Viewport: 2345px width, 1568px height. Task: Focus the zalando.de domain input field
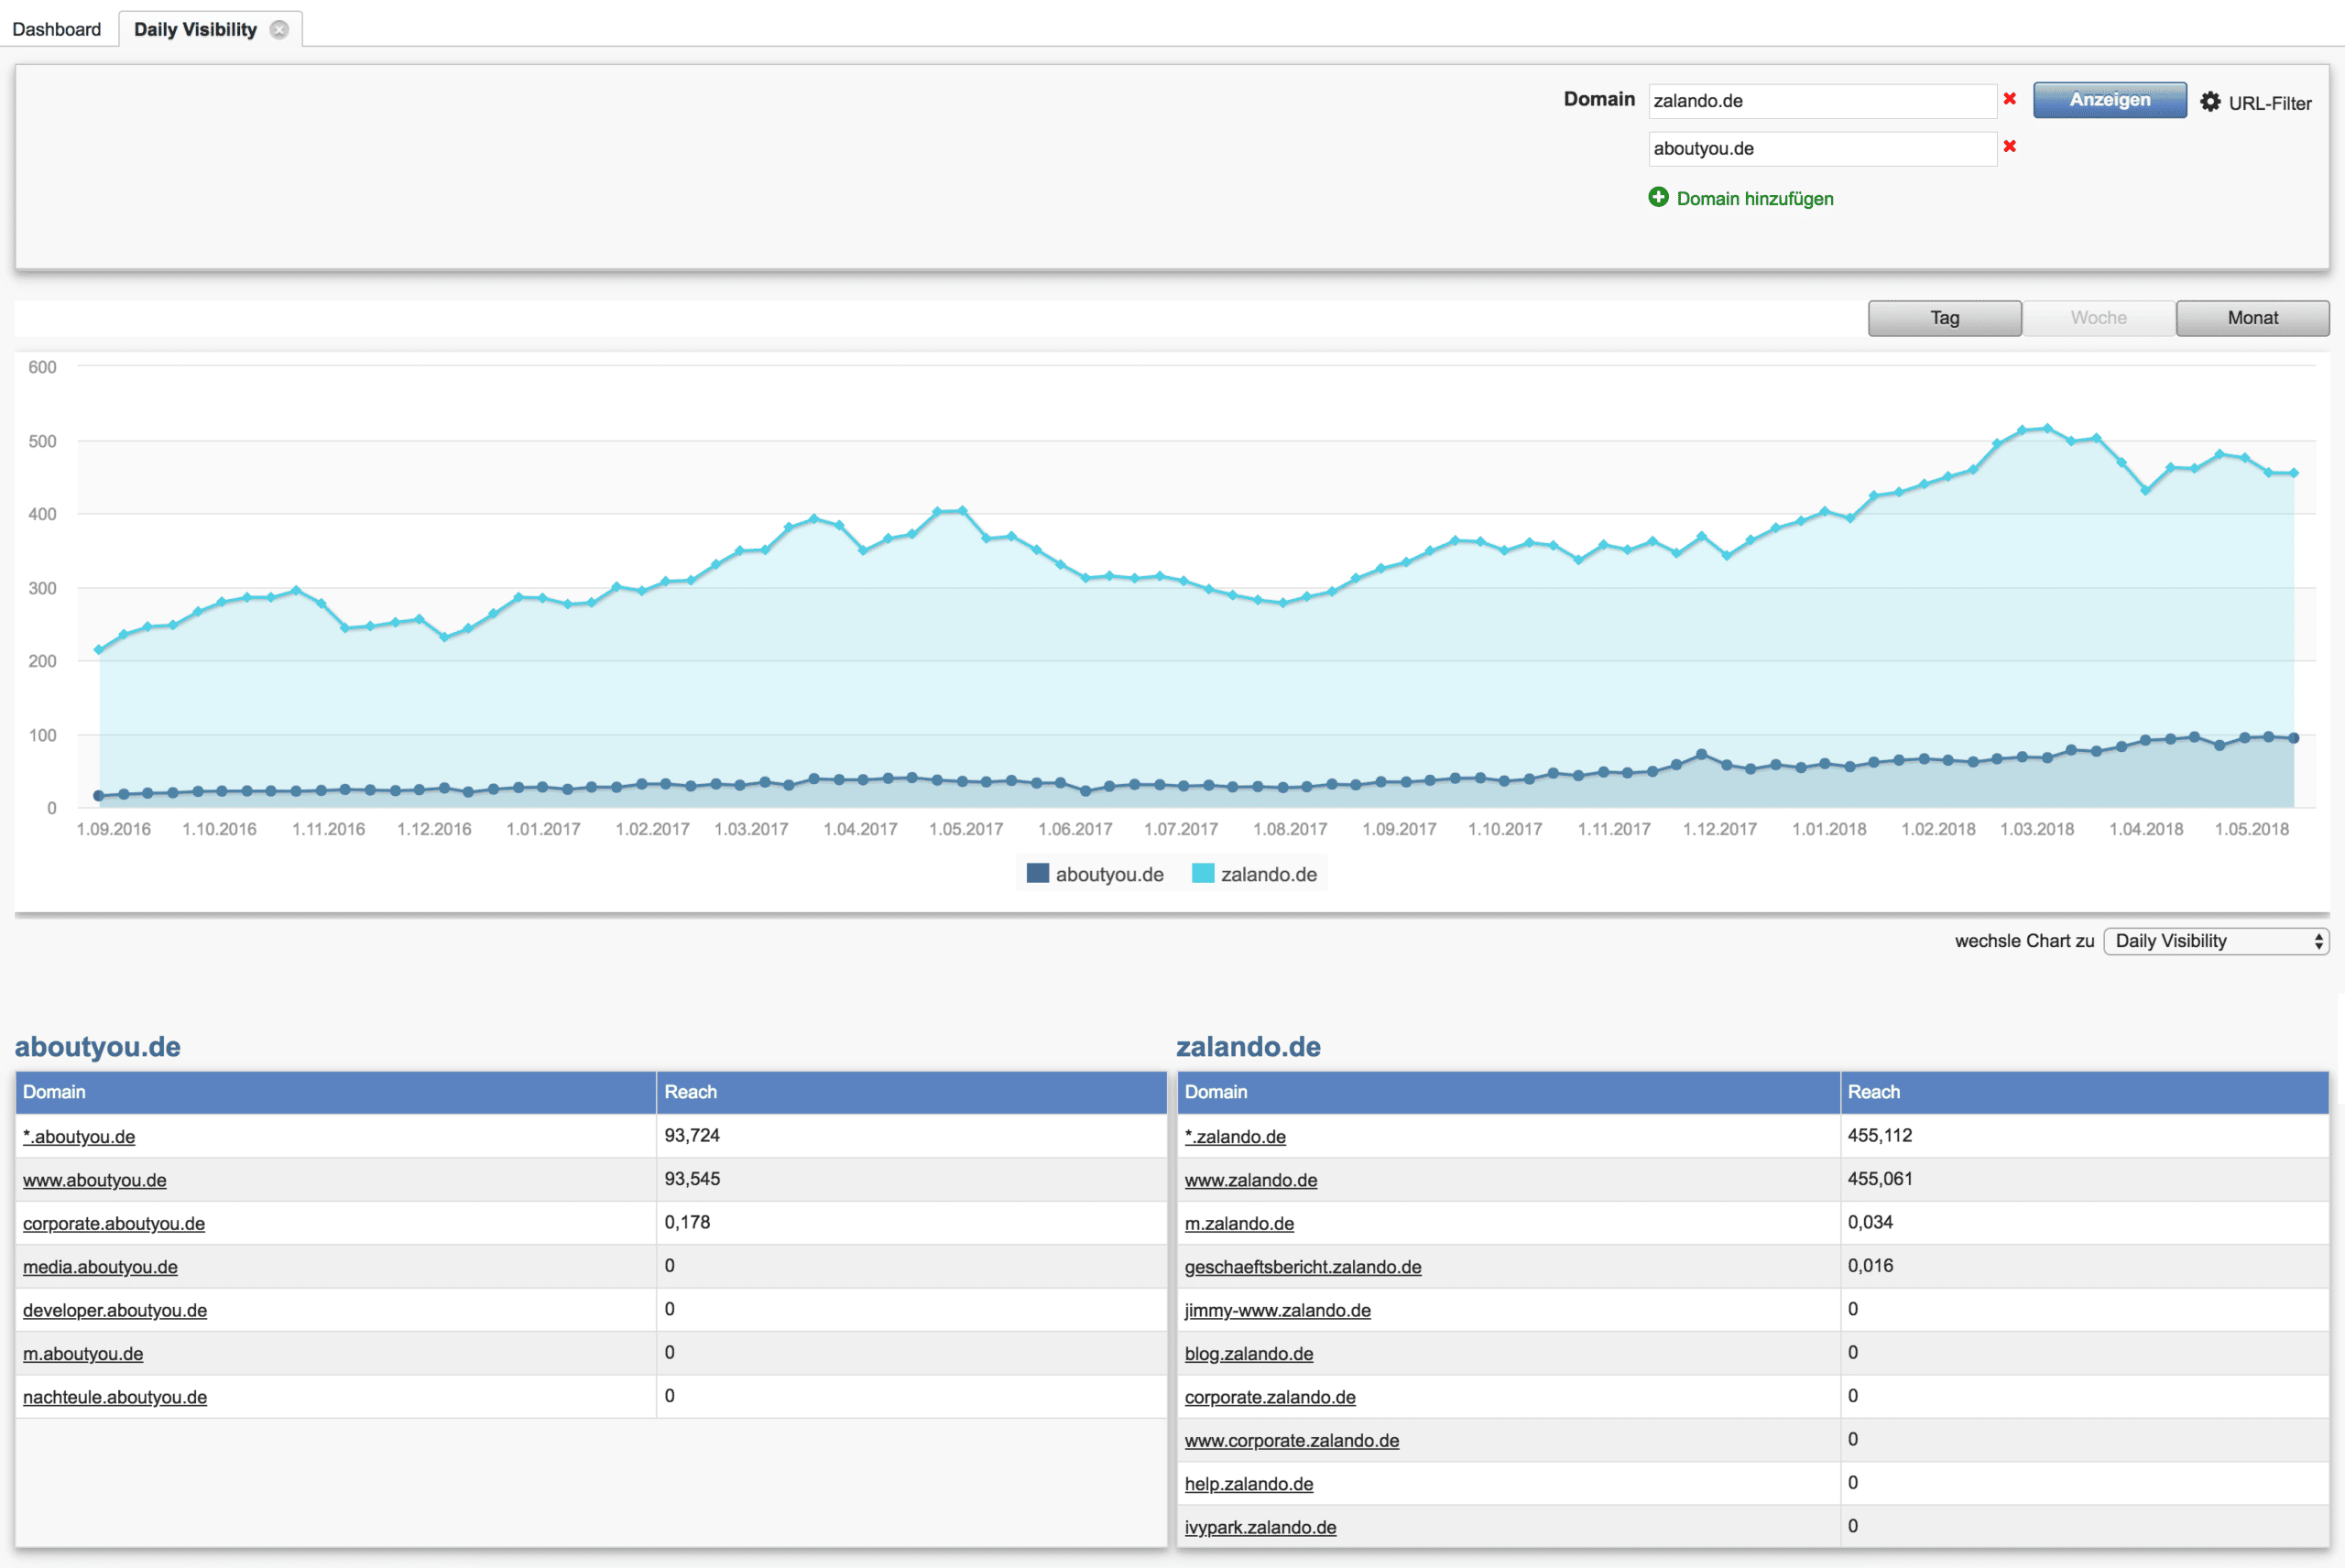pyautogui.click(x=1822, y=101)
